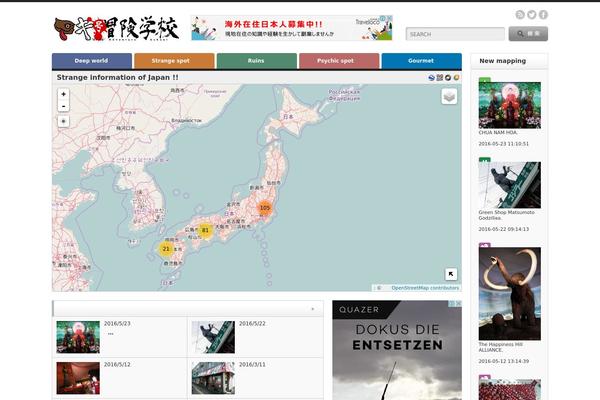Viewport: 600px width, 400px height.
Task: Open the Psychic spot tab
Action: (x=339, y=61)
